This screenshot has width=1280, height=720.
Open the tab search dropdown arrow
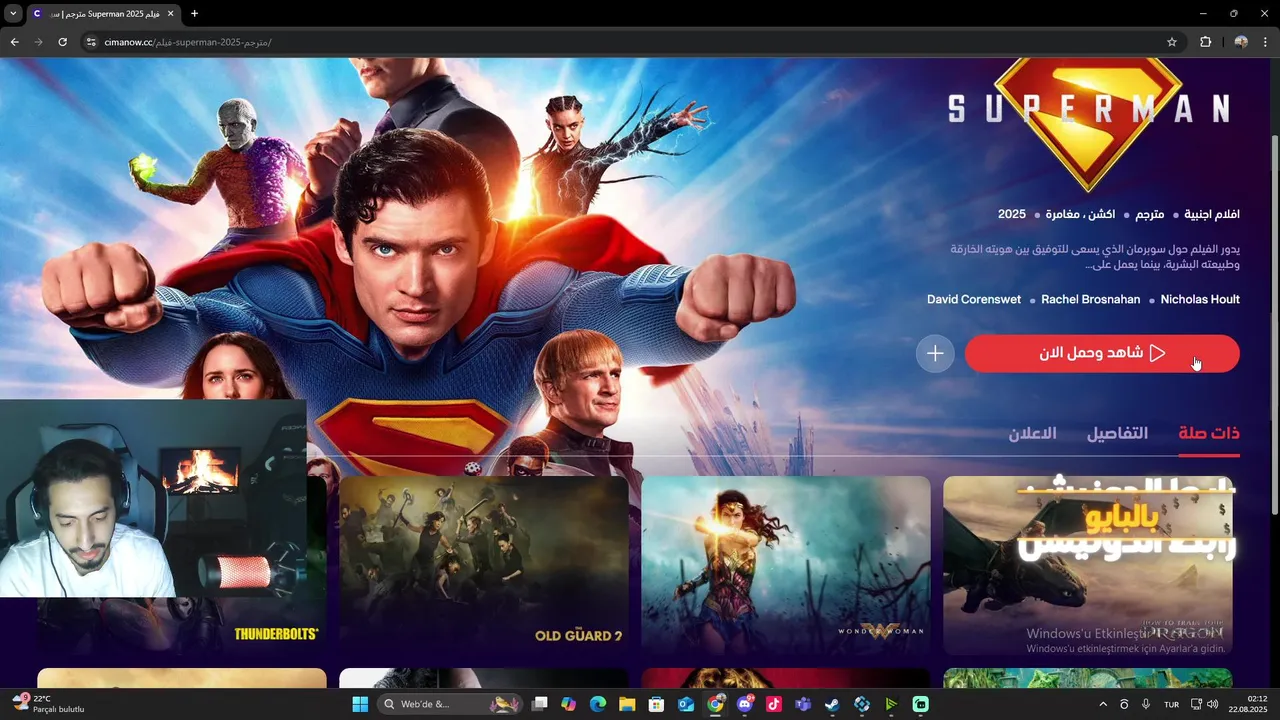pyautogui.click(x=13, y=13)
